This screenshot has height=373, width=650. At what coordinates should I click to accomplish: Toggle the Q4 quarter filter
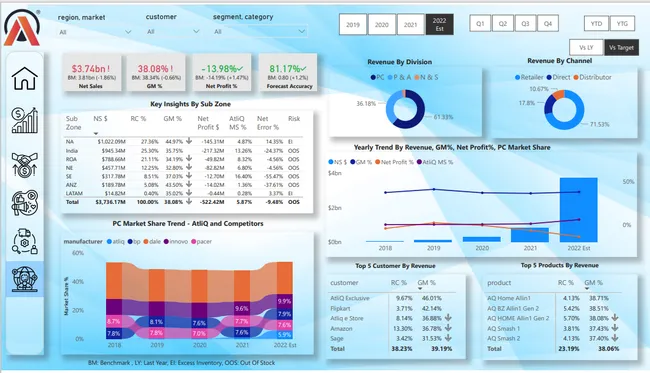tap(548, 24)
